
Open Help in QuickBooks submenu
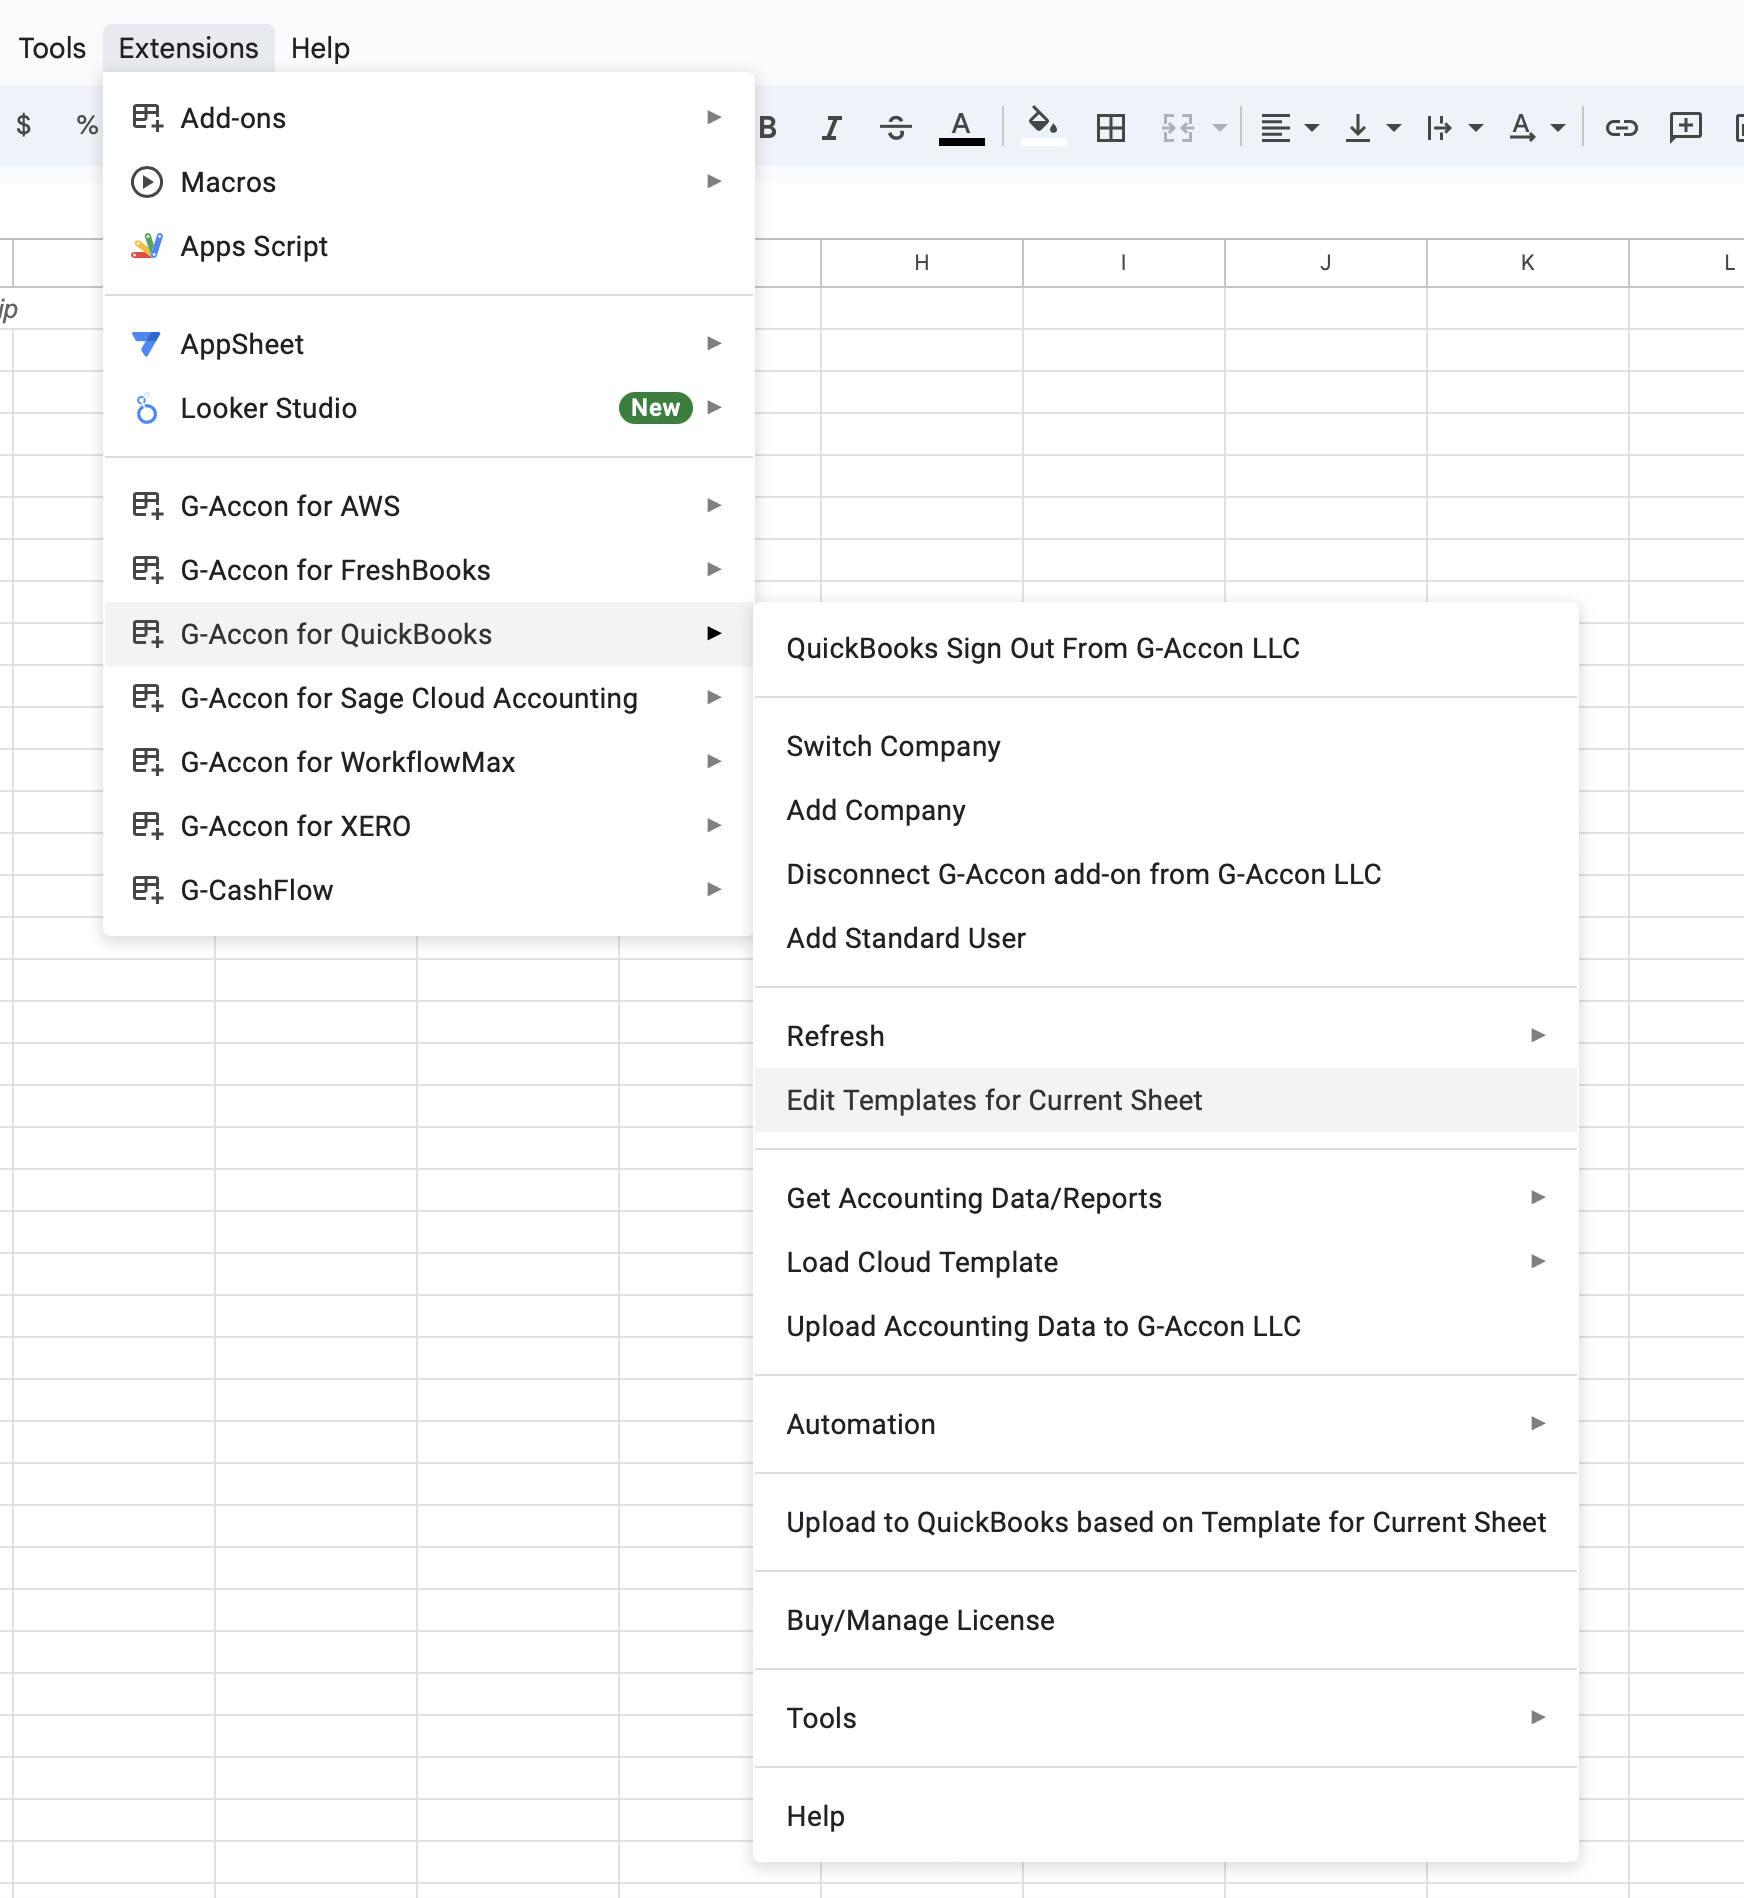(1166, 1816)
